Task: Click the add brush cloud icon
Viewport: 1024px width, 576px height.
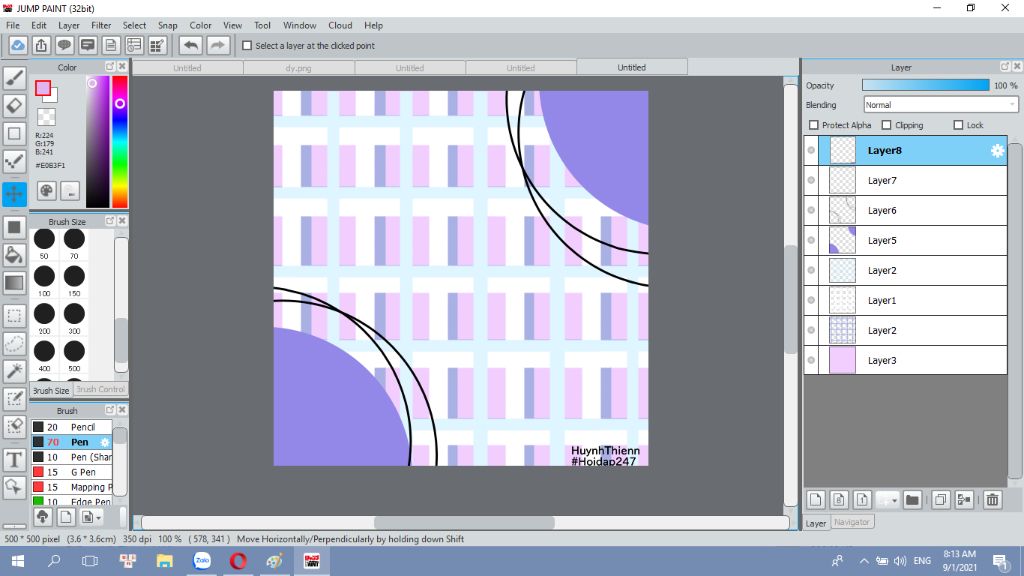Action: tap(42, 517)
